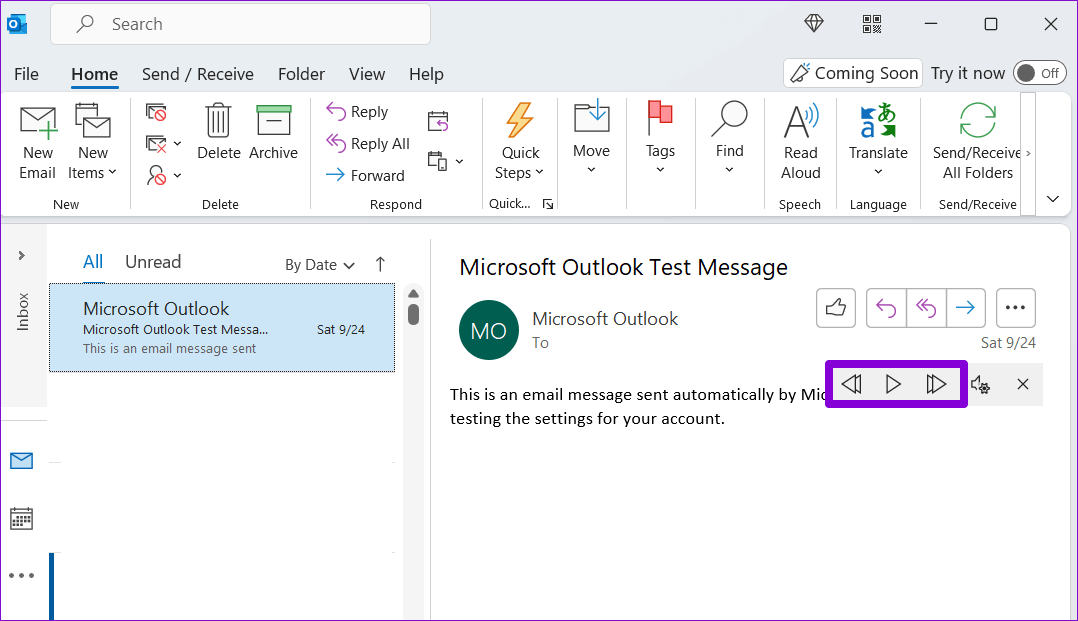Click the Read Aloud speech icon

(x=800, y=123)
